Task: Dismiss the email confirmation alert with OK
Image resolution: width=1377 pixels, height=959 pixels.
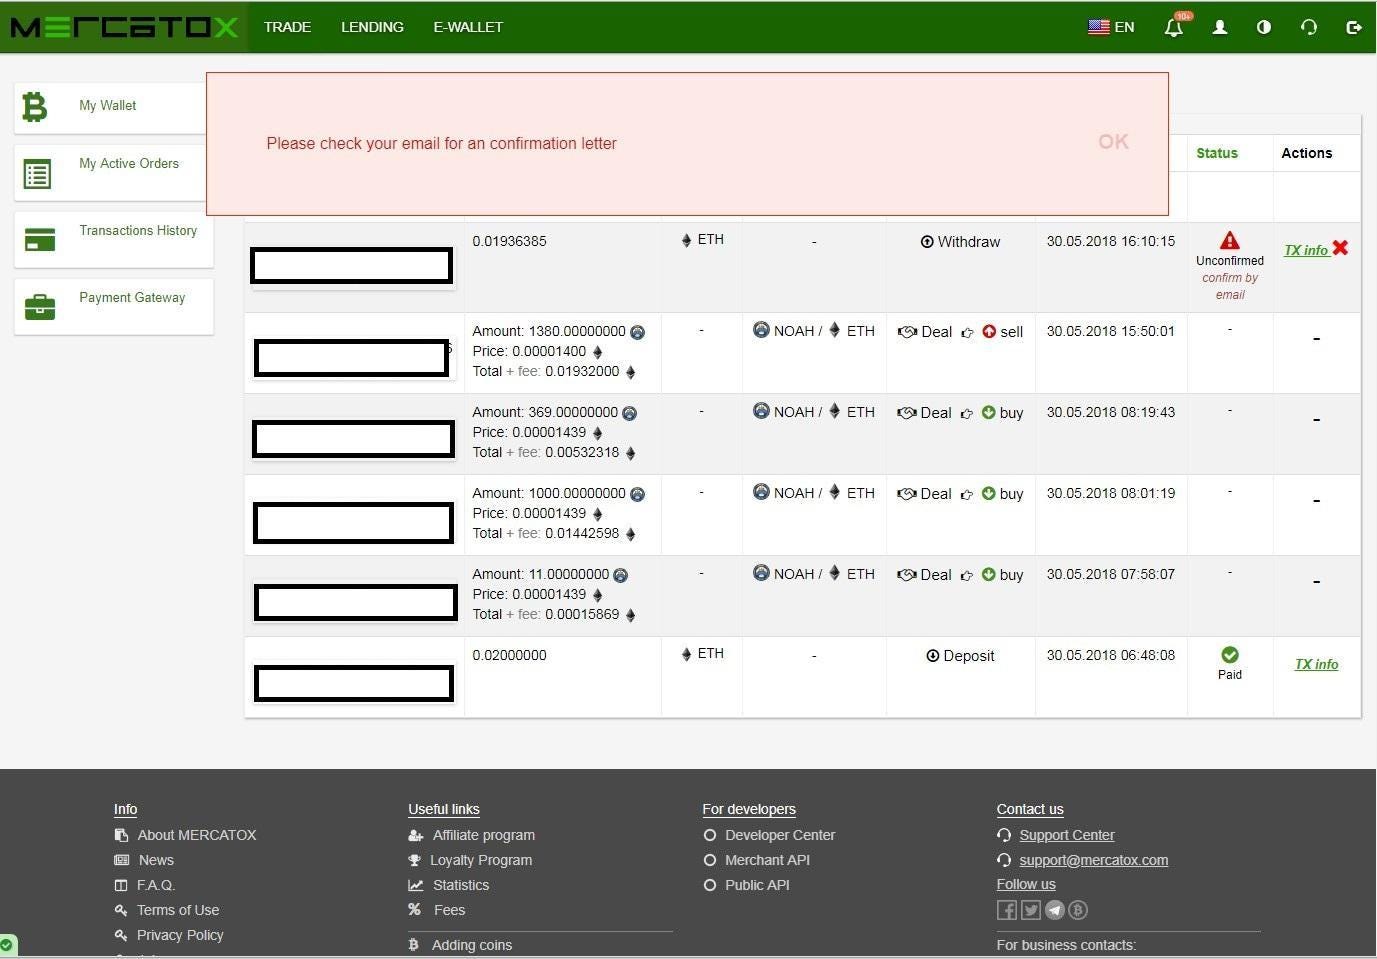Action: click(1113, 142)
